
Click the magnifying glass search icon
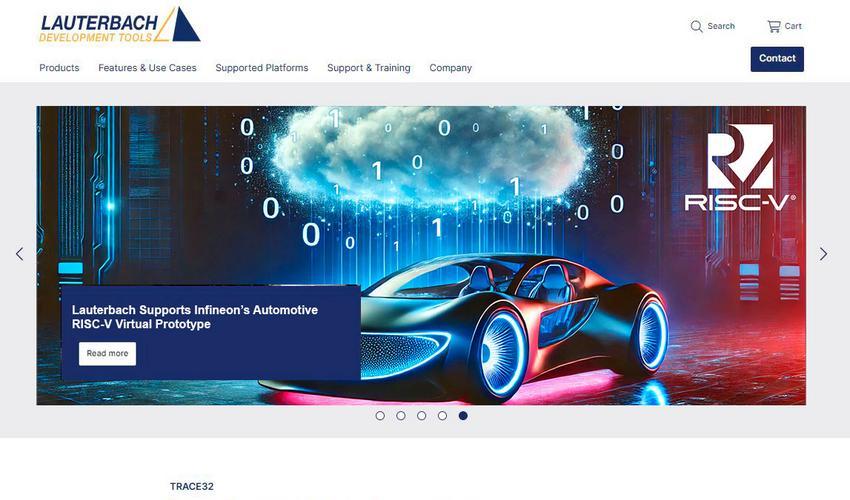[696, 26]
